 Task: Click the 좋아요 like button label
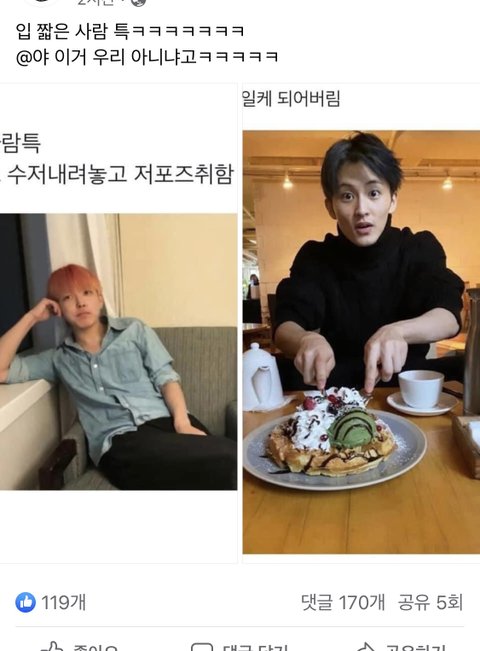pyautogui.click(x=95, y=648)
